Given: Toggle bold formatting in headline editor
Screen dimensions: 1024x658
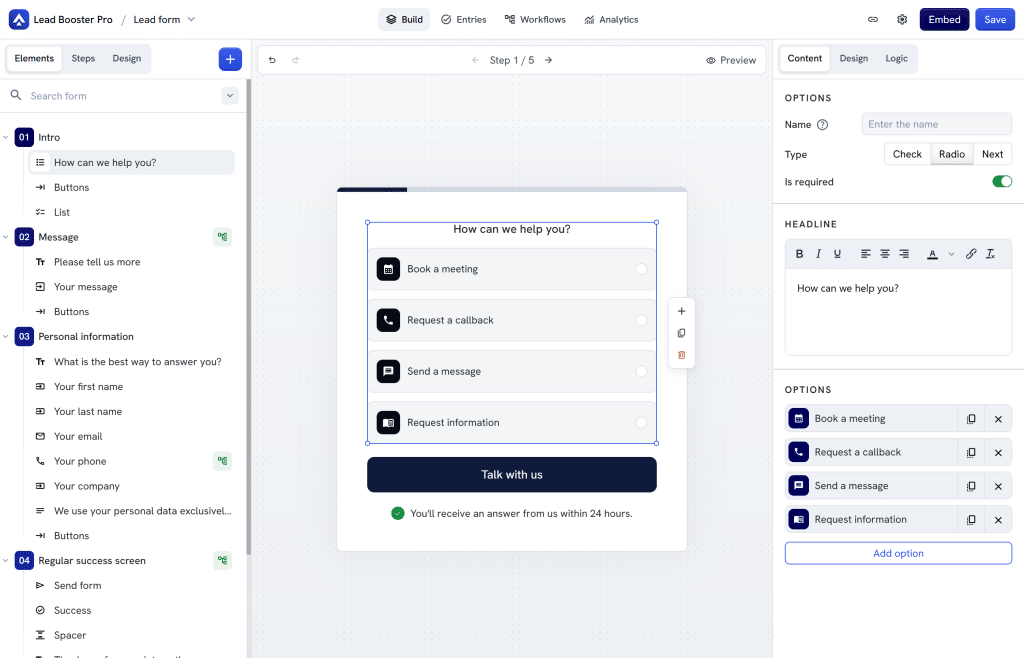Looking at the screenshot, I should tap(799, 254).
